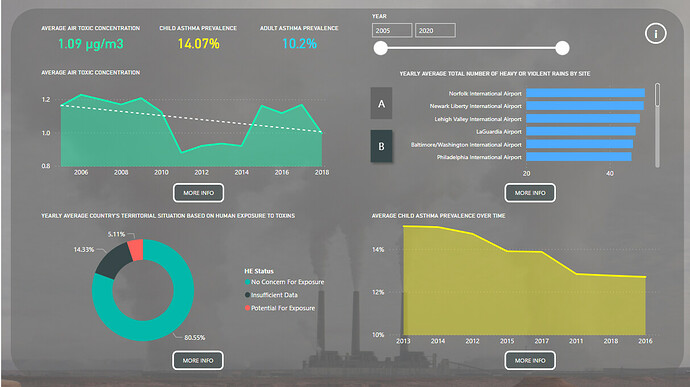Grab the right handle of the year slider
The height and width of the screenshot is (387, 690).
click(x=562, y=48)
